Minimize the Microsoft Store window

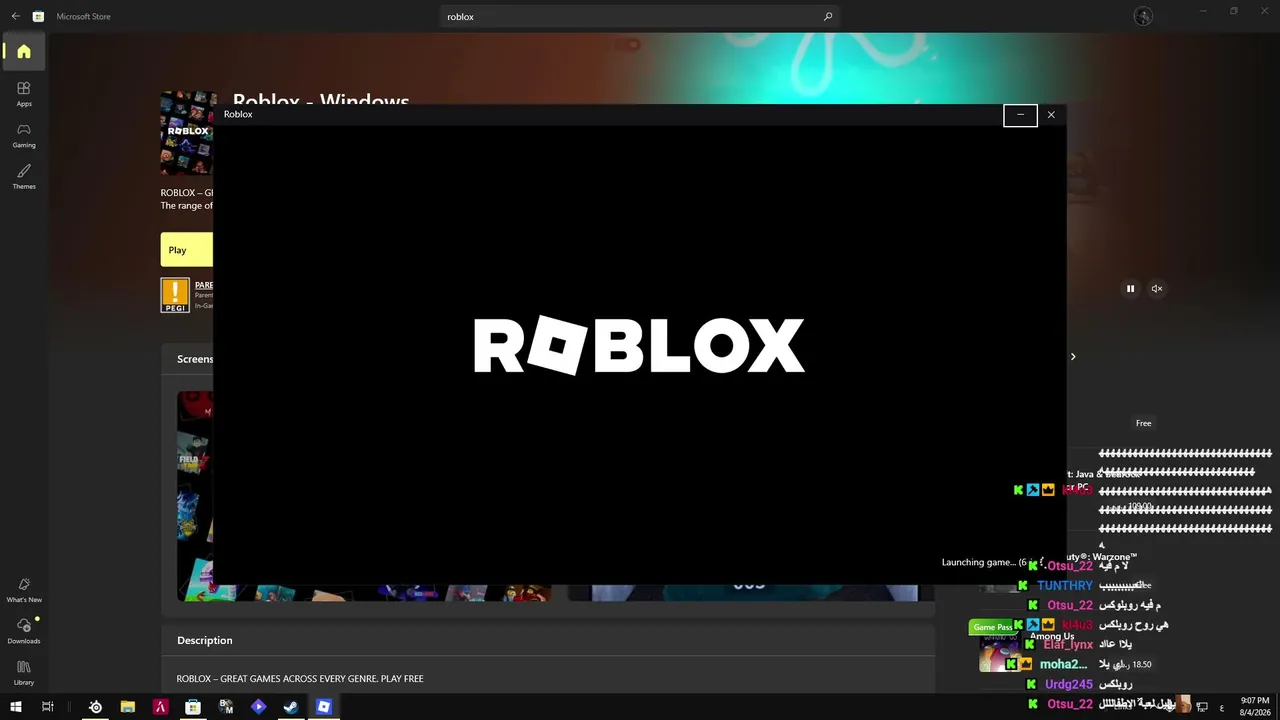tap(1203, 11)
